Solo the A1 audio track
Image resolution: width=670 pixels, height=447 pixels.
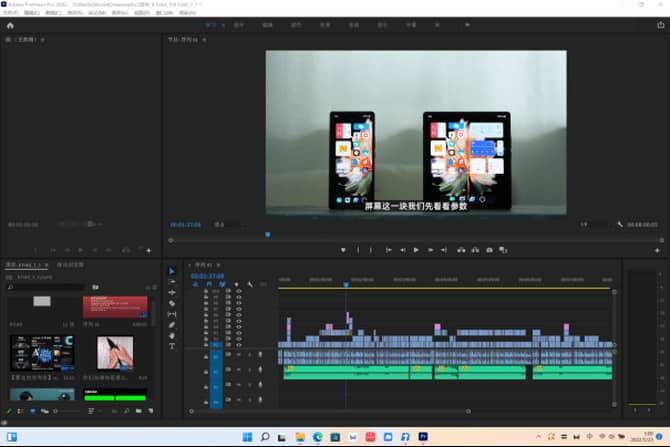pos(250,354)
